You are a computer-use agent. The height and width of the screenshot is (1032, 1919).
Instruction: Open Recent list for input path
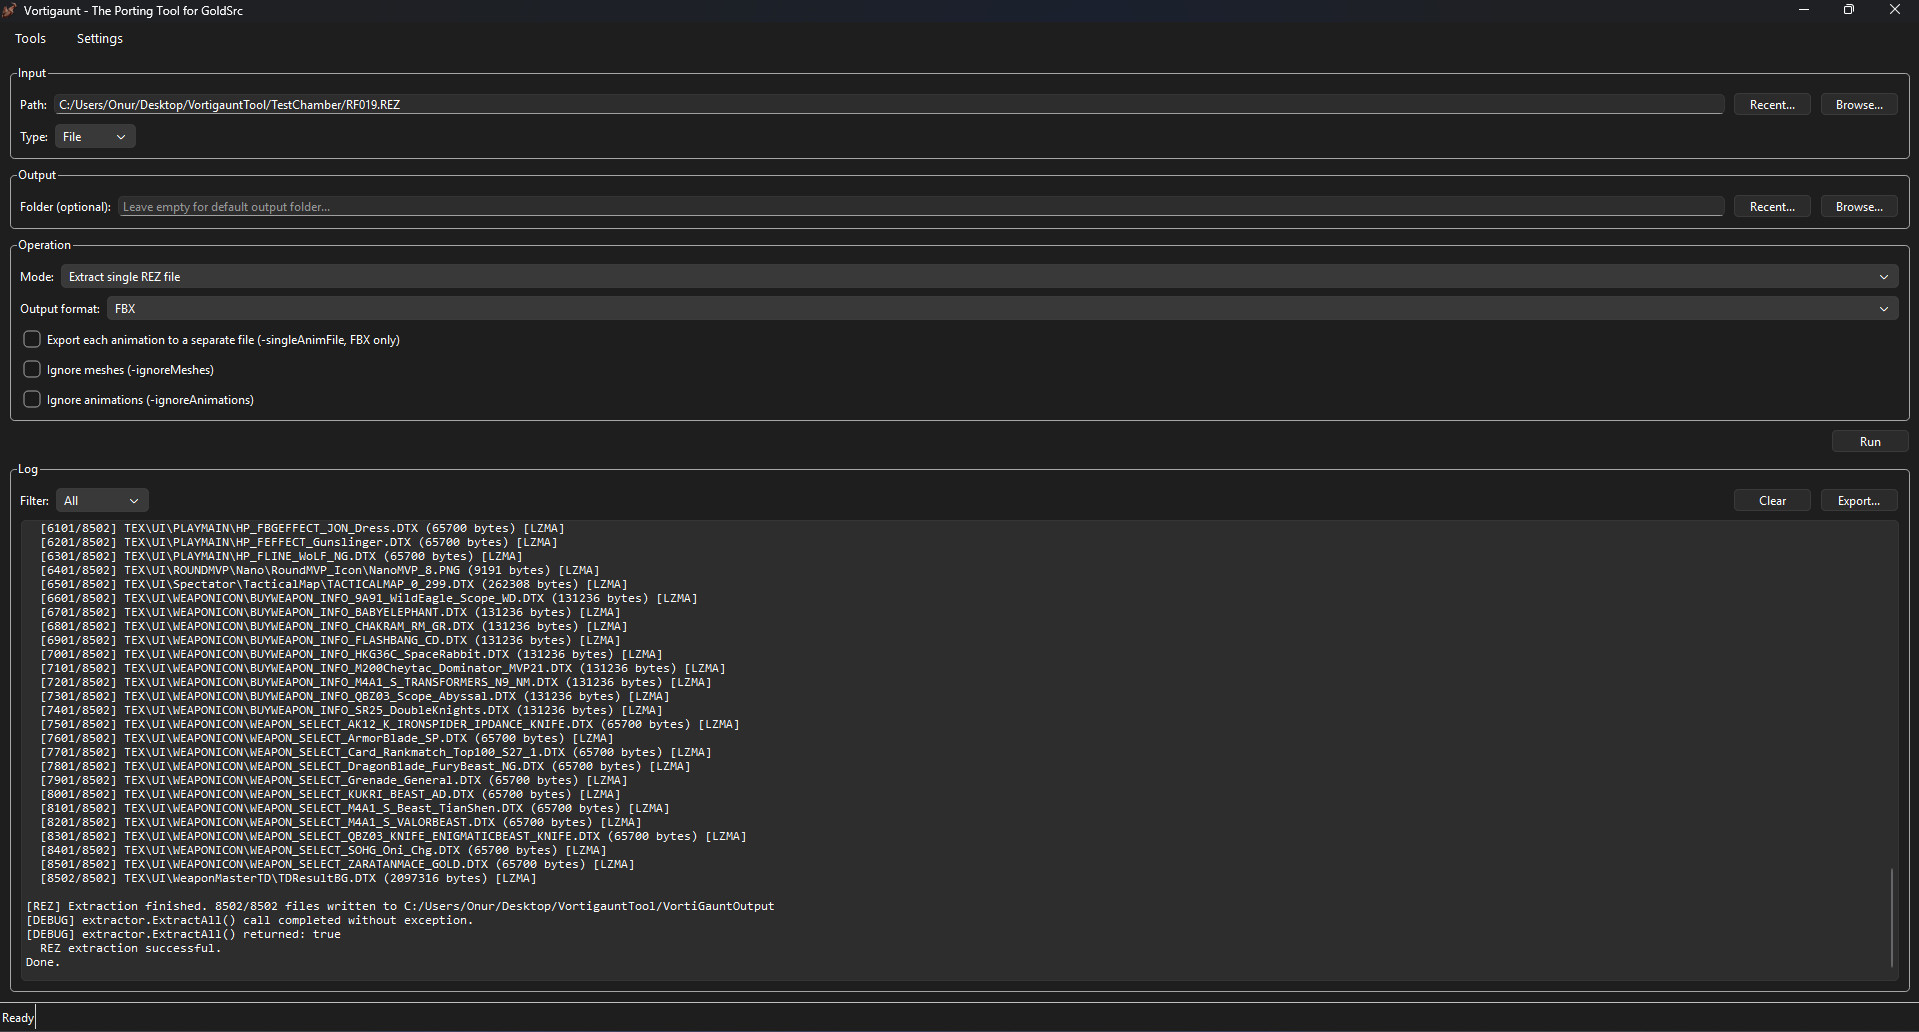point(1771,105)
